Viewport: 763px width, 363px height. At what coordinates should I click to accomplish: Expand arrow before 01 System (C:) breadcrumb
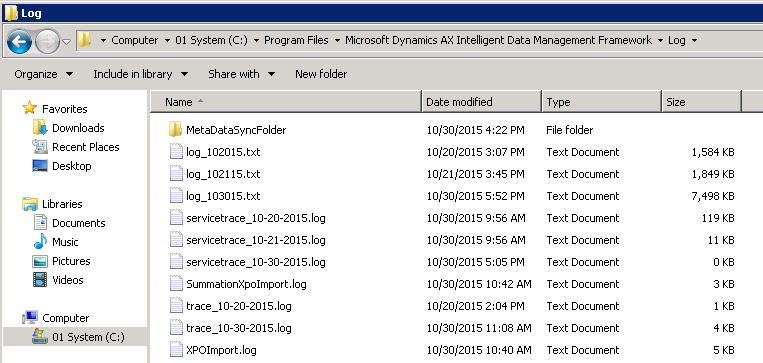[167, 40]
